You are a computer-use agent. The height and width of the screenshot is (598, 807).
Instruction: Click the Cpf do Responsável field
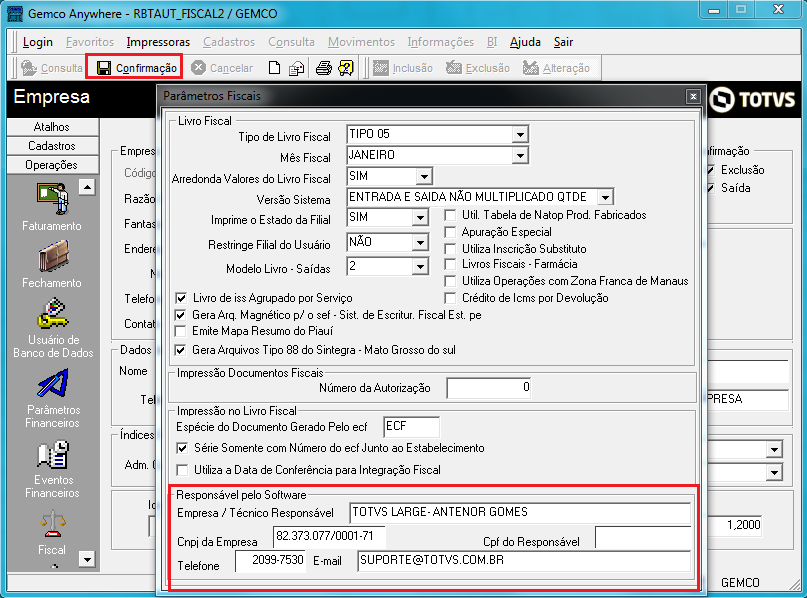tap(643, 537)
